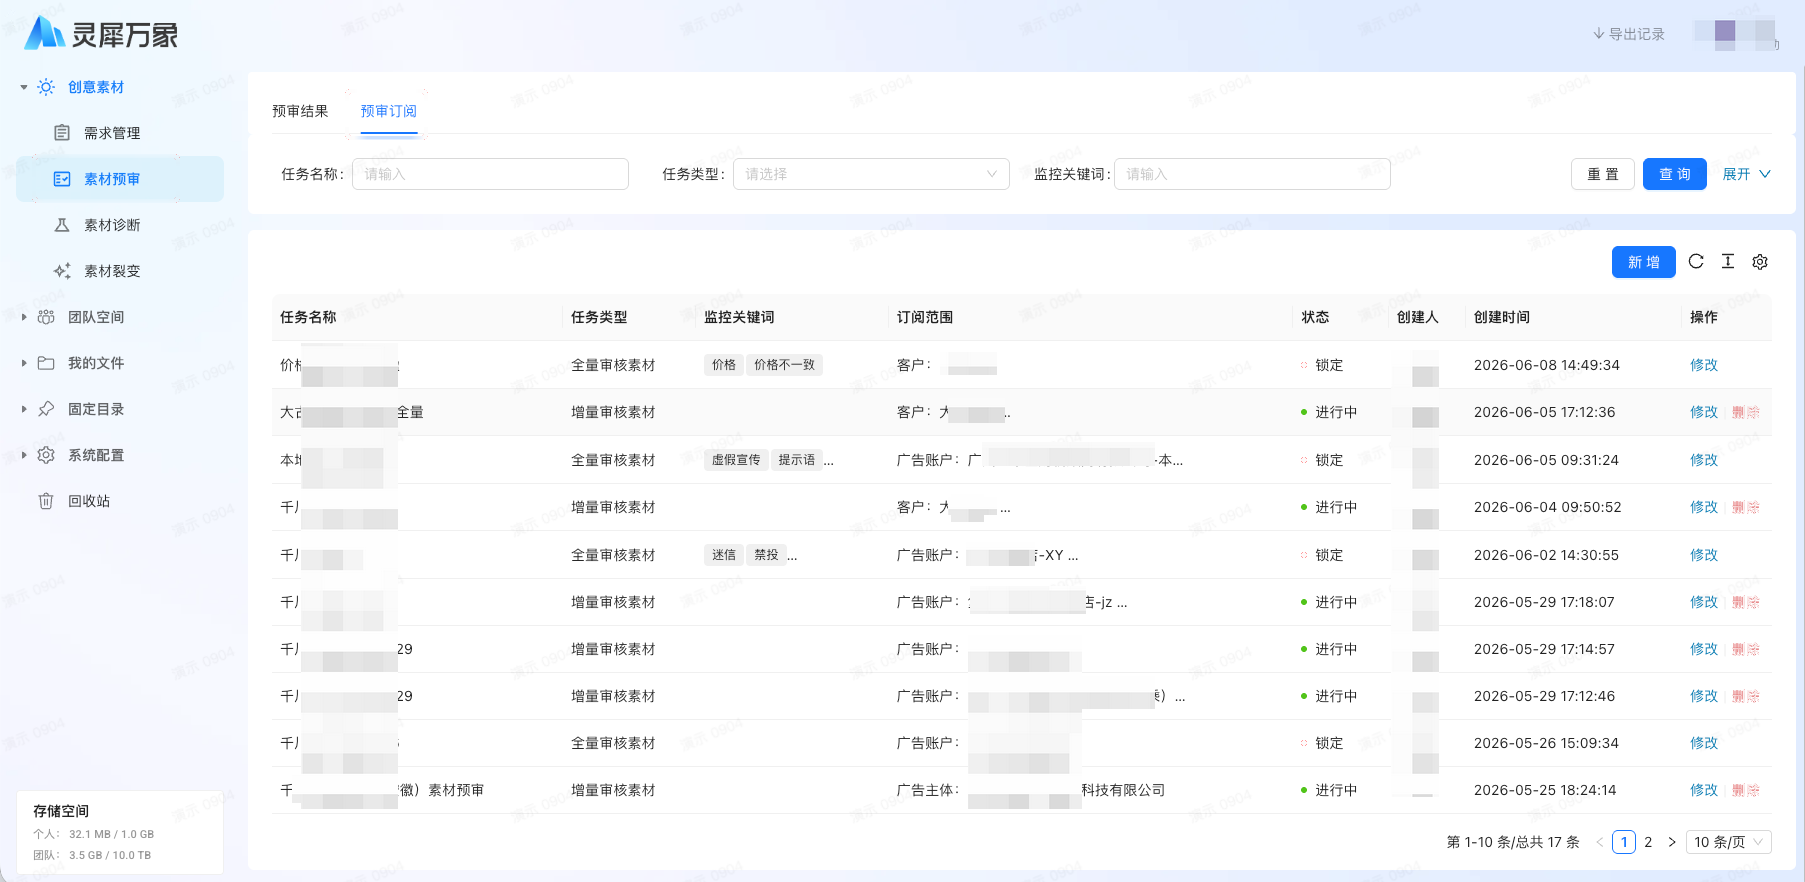This screenshot has width=1805, height=882.
Task: Click the 回收站 trash icon
Action: (46, 501)
